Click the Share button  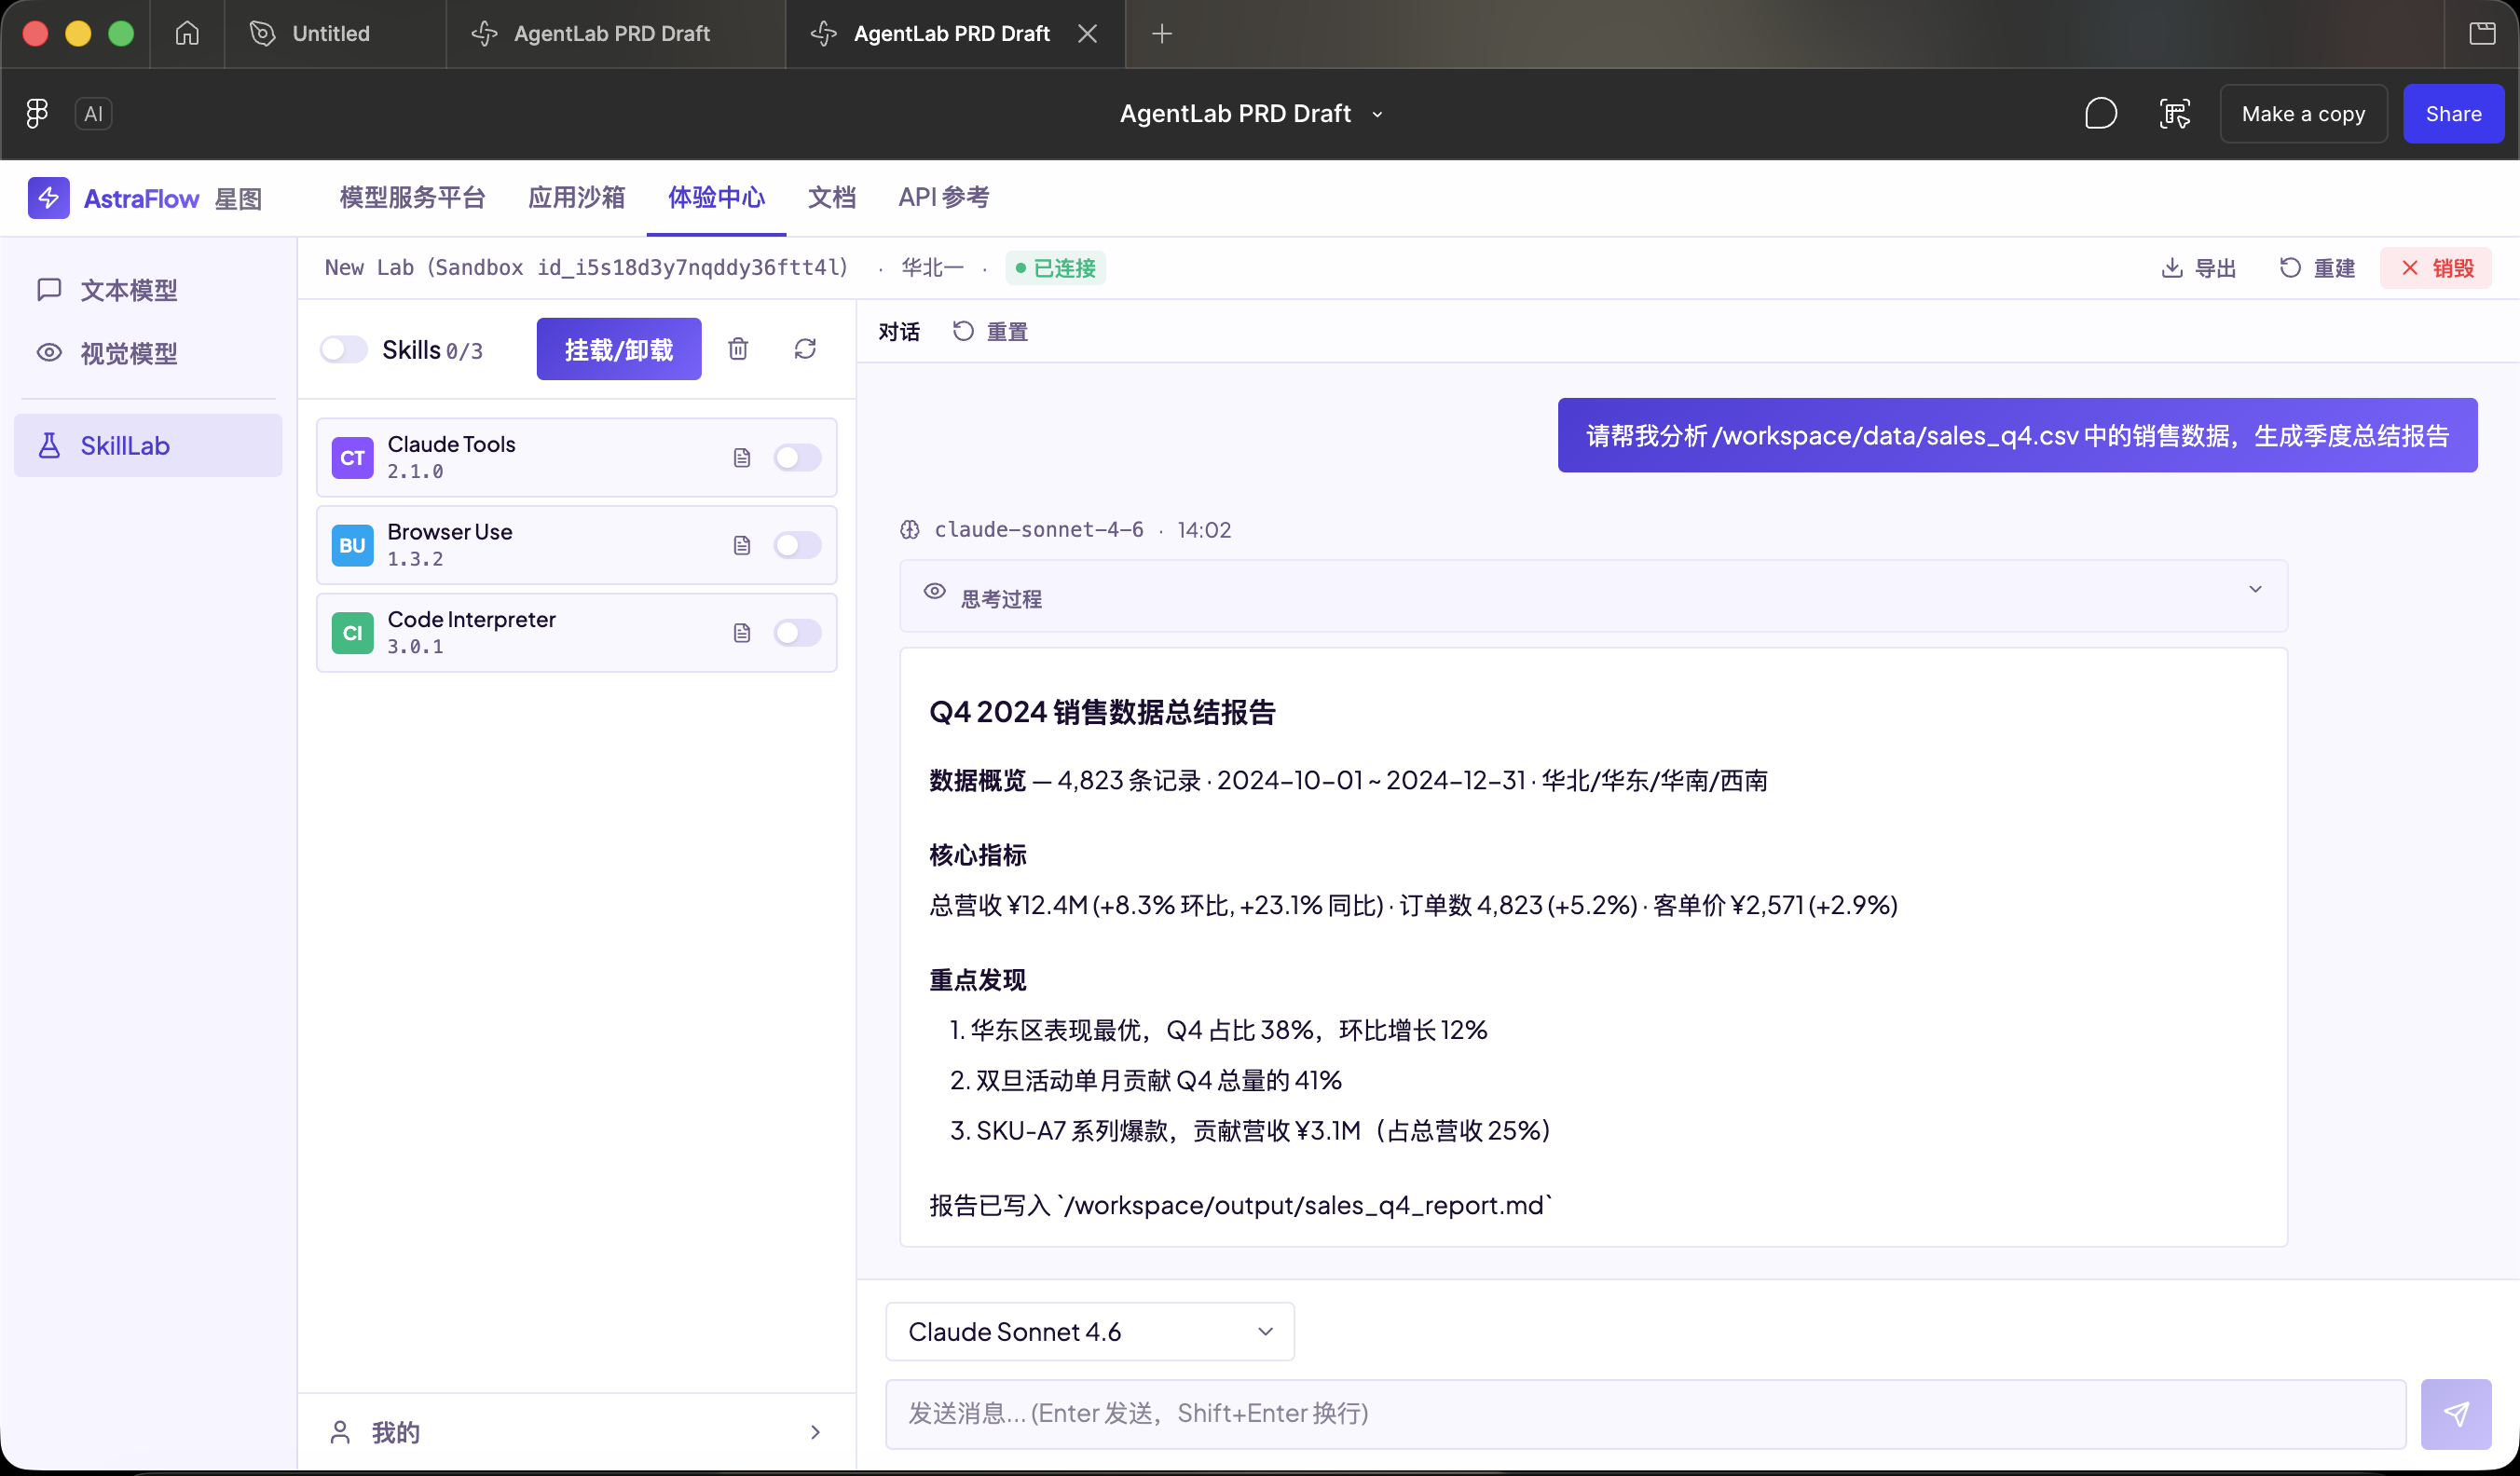click(2453, 114)
